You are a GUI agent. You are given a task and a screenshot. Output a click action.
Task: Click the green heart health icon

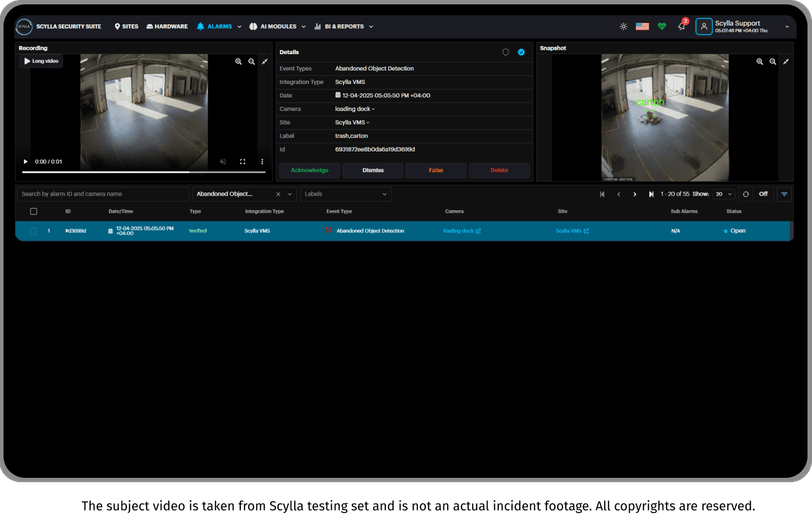662,26
